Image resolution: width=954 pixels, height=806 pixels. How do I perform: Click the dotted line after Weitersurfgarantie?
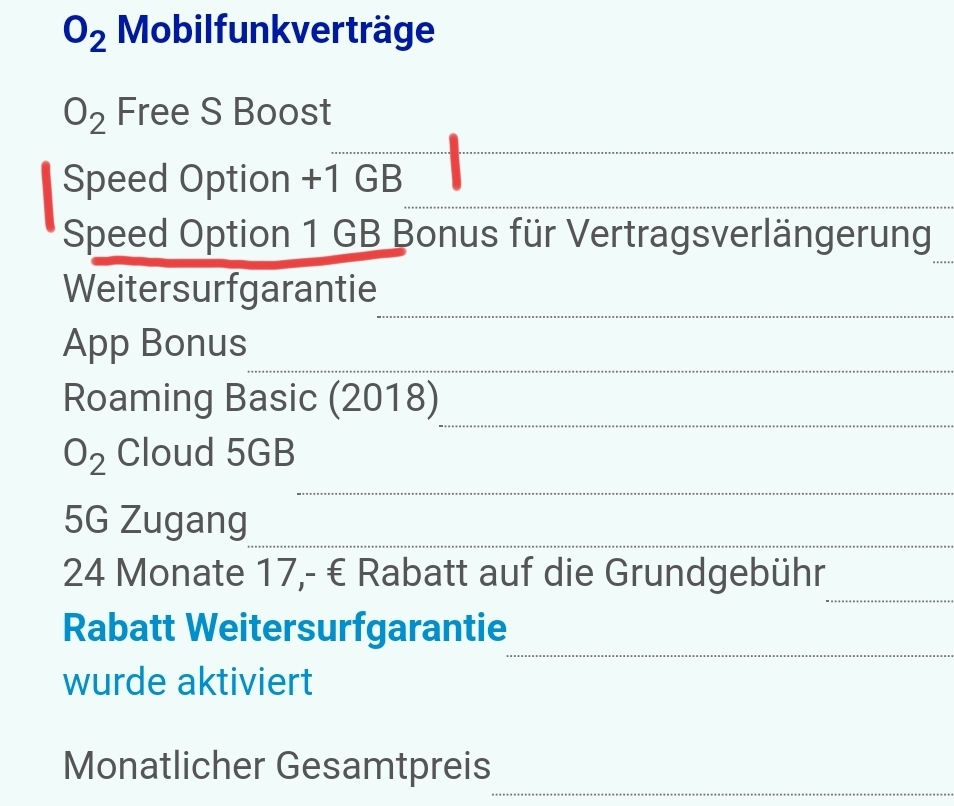[x=666, y=316]
